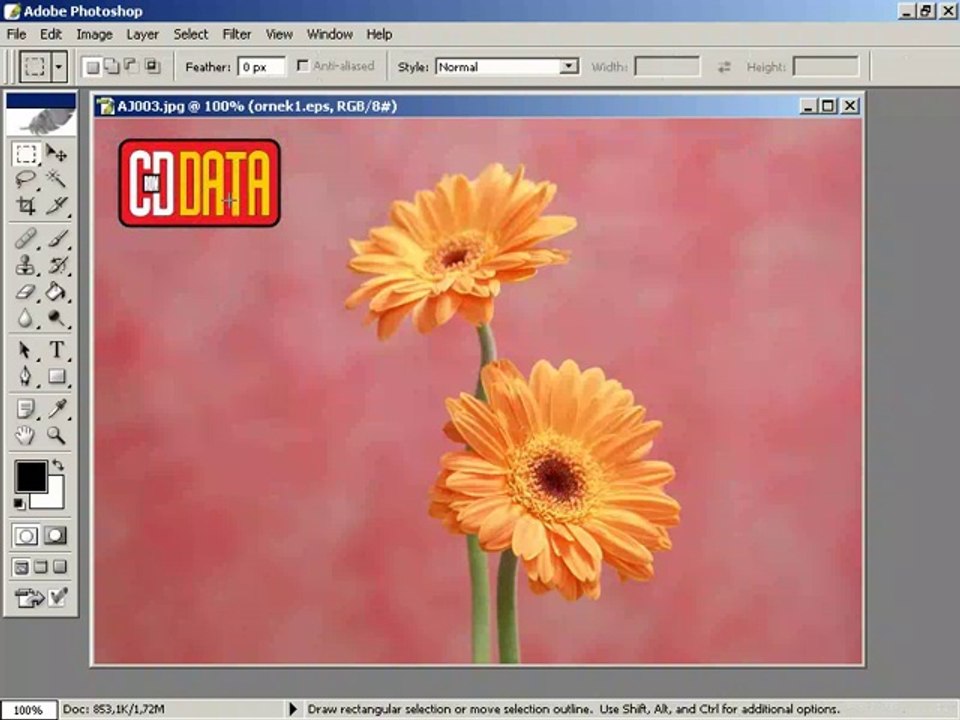The image size is (960, 720).
Task: Choose New Selection mode in options bar
Action: (x=92, y=66)
